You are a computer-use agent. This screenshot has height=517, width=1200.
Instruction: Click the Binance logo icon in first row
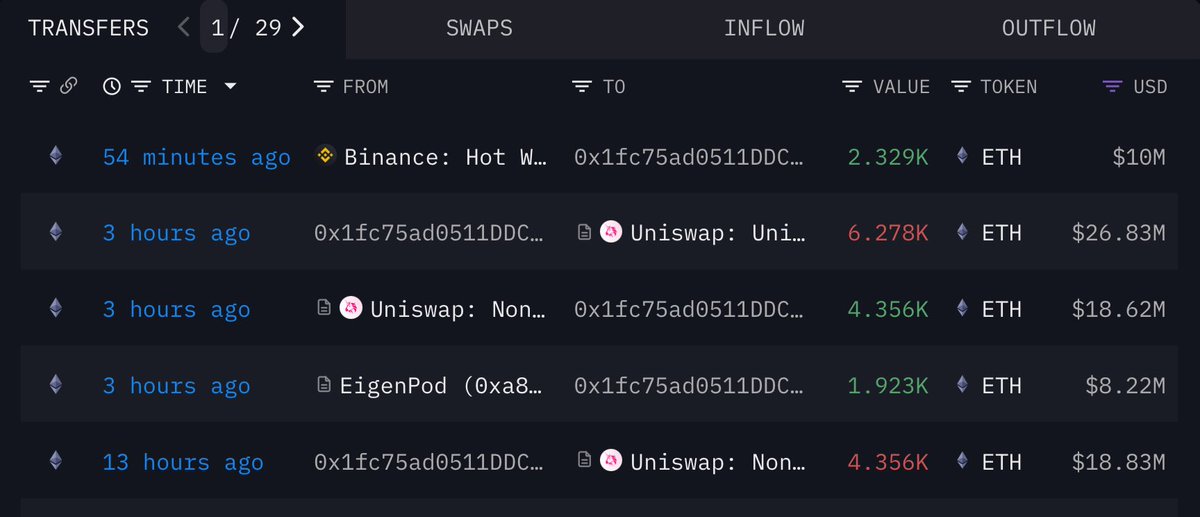tap(325, 156)
